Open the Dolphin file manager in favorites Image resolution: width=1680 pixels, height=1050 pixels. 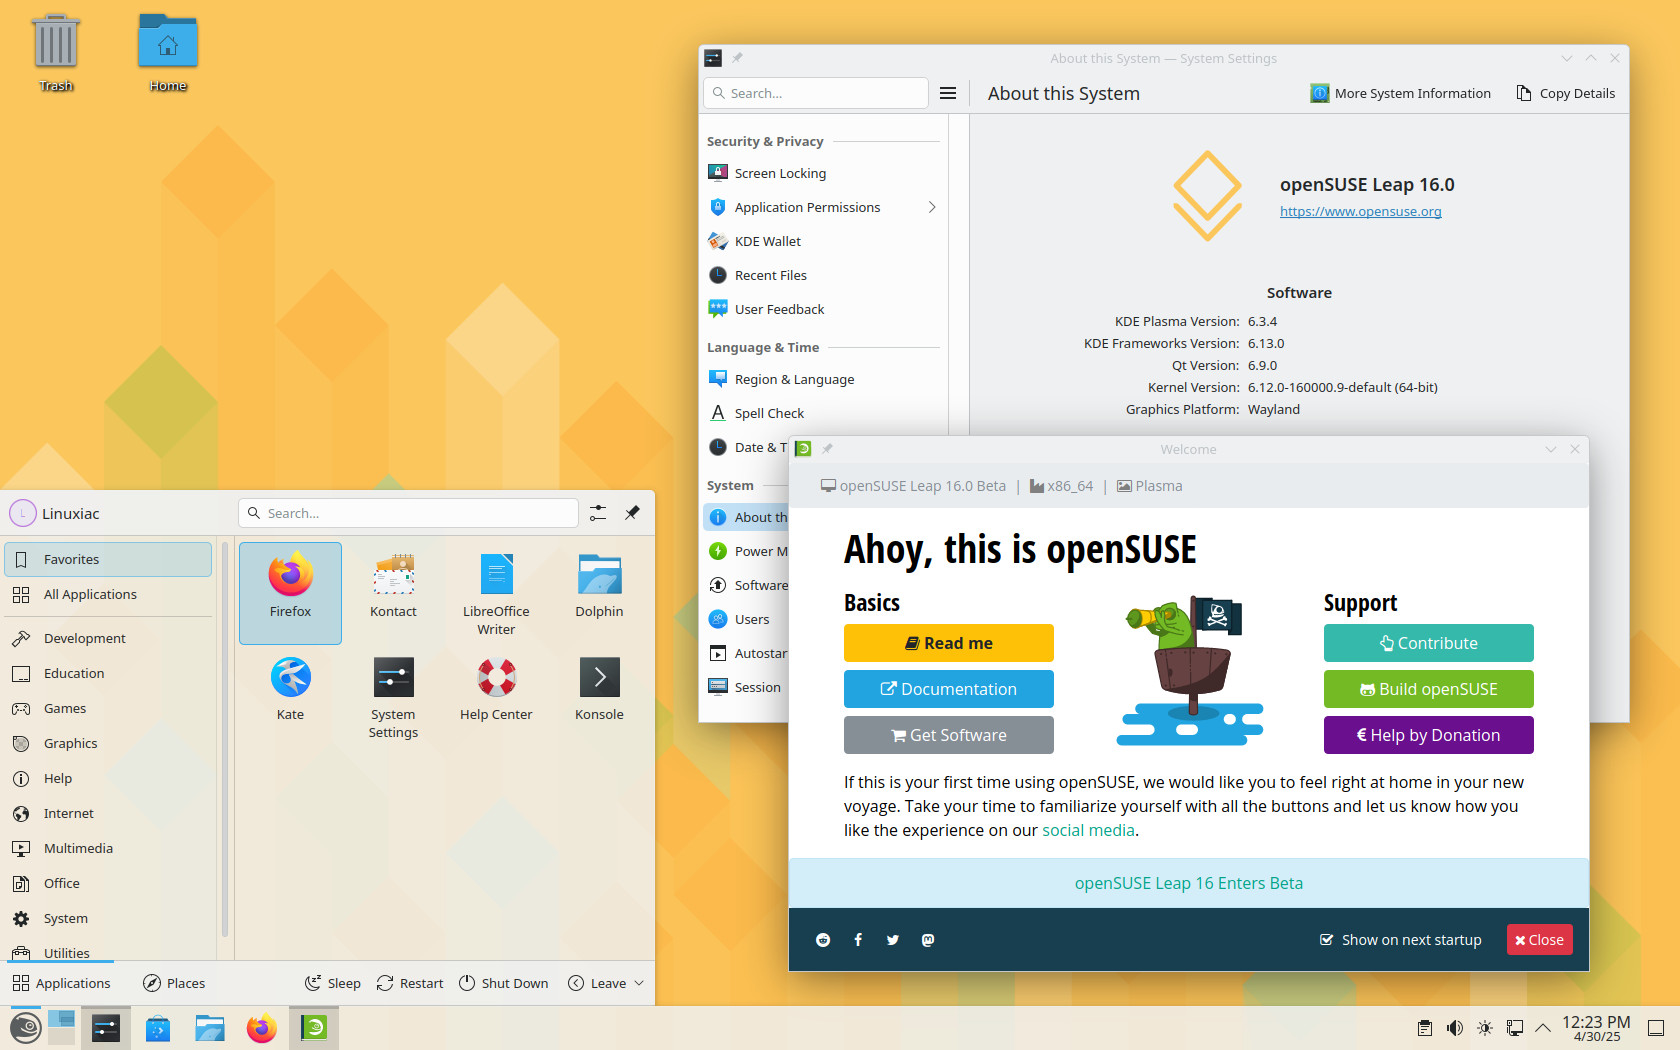point(599,592)
